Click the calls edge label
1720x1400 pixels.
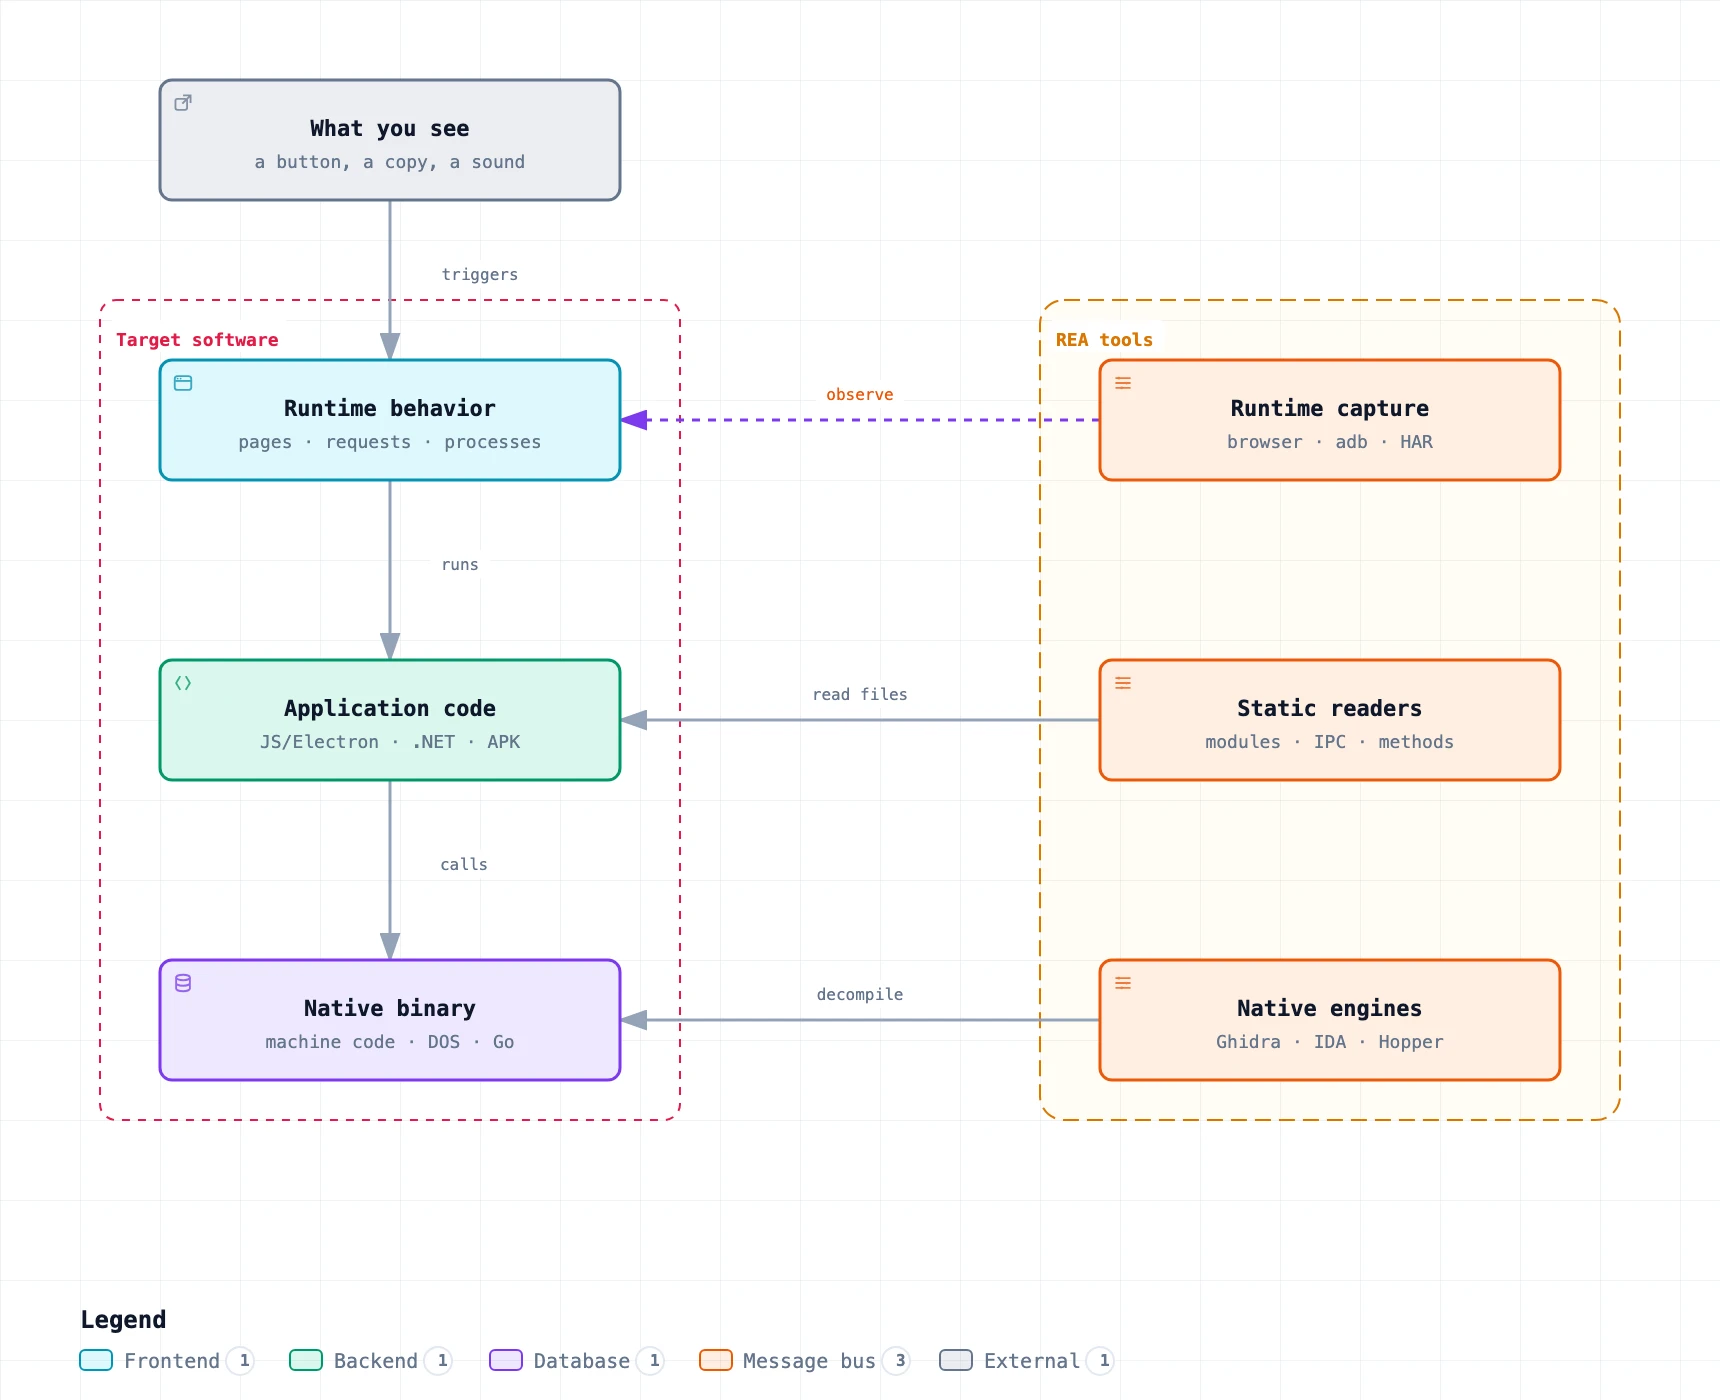pyautogui.click(x=464, y=864)
